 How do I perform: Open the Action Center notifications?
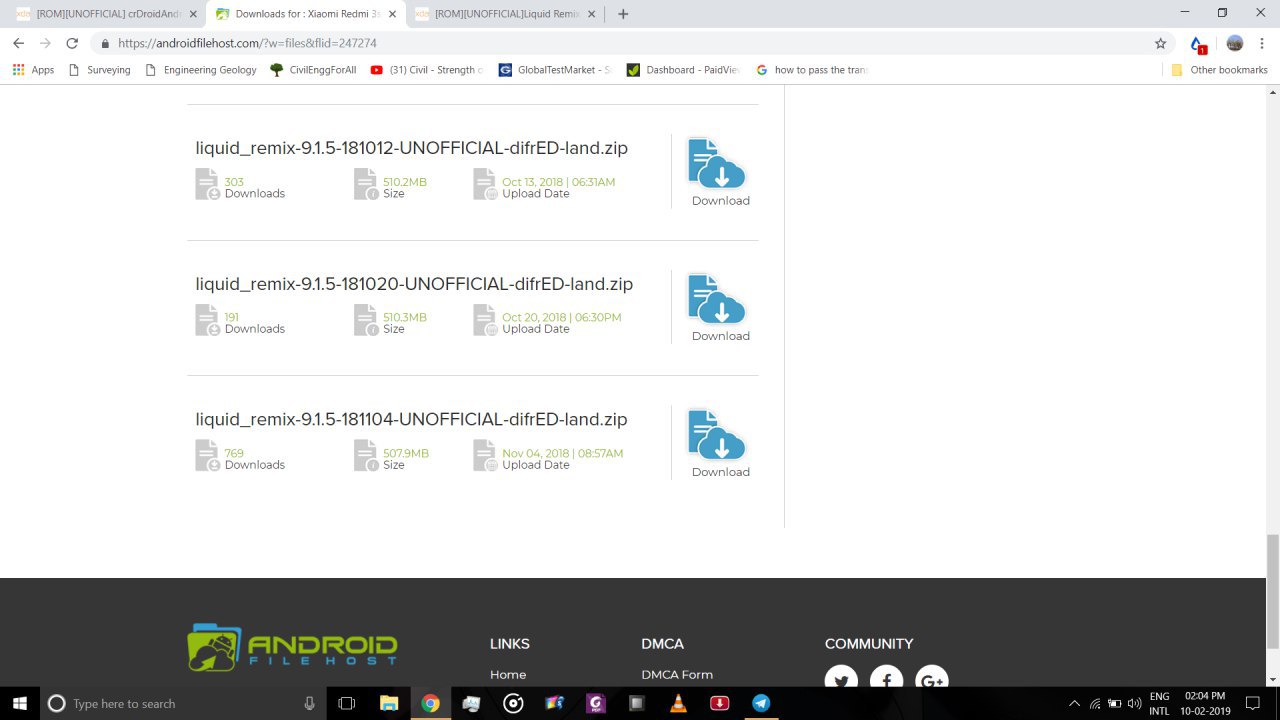point(1253,703)
